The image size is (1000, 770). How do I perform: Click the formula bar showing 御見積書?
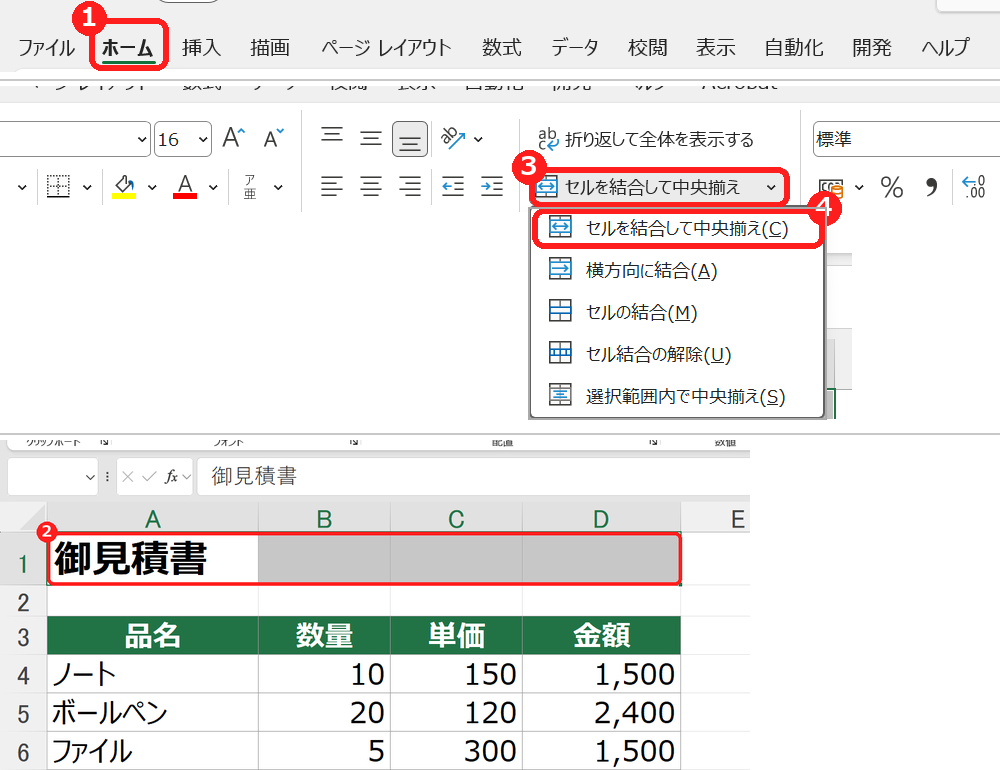(473, 476)
